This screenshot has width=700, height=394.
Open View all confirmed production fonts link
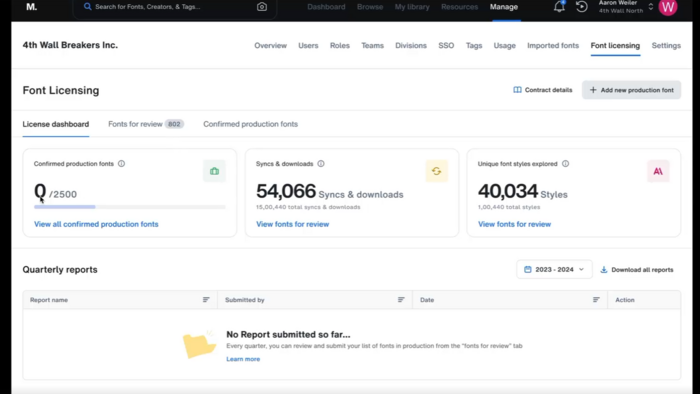pyautogui.click(x=96, y=224)
